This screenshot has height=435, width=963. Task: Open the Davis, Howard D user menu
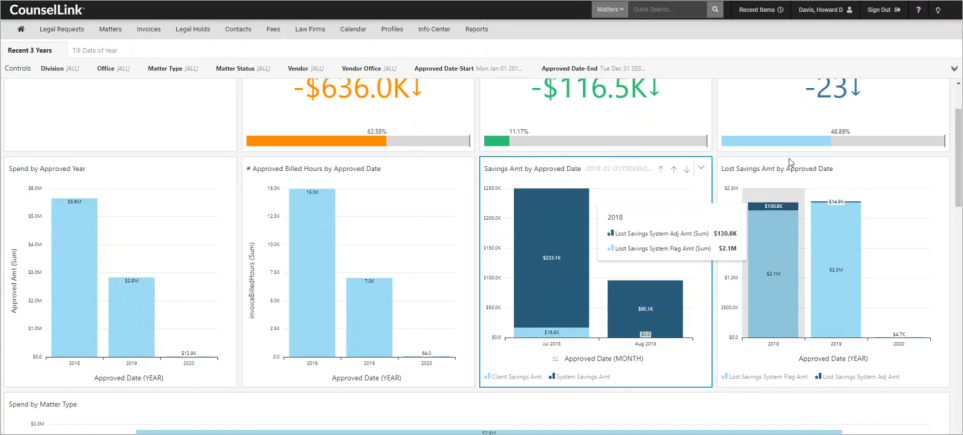click(x=825, y=10)
